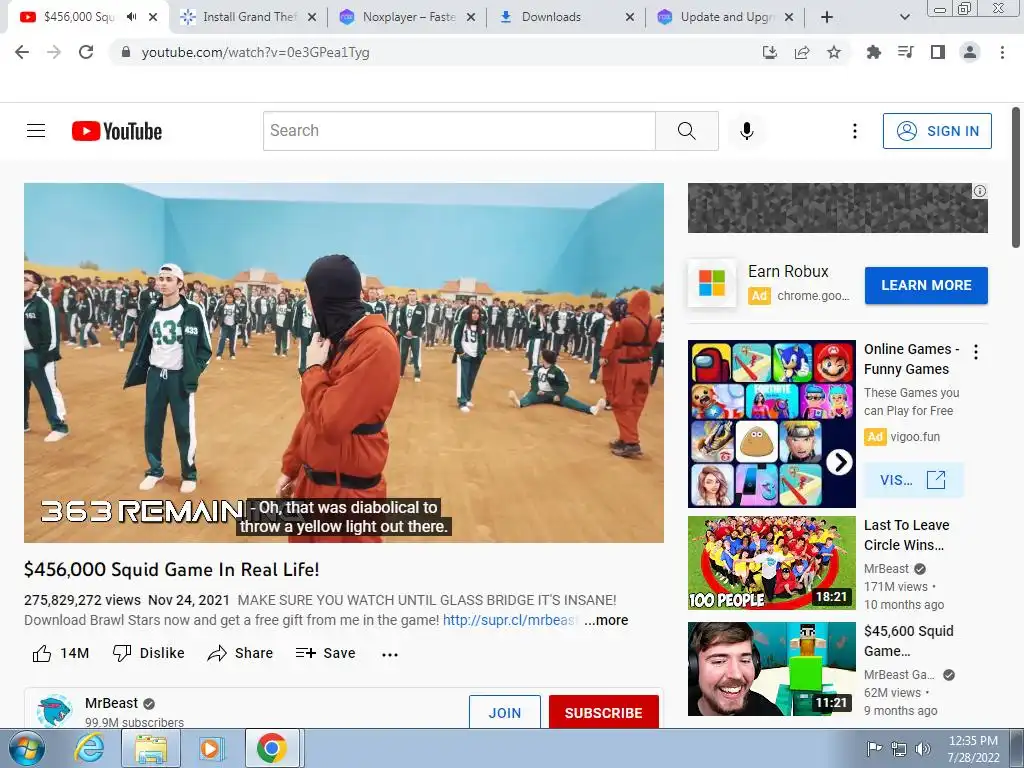Open a new Chrome tab
1024x768 pixels.
[x=827, y=17]
